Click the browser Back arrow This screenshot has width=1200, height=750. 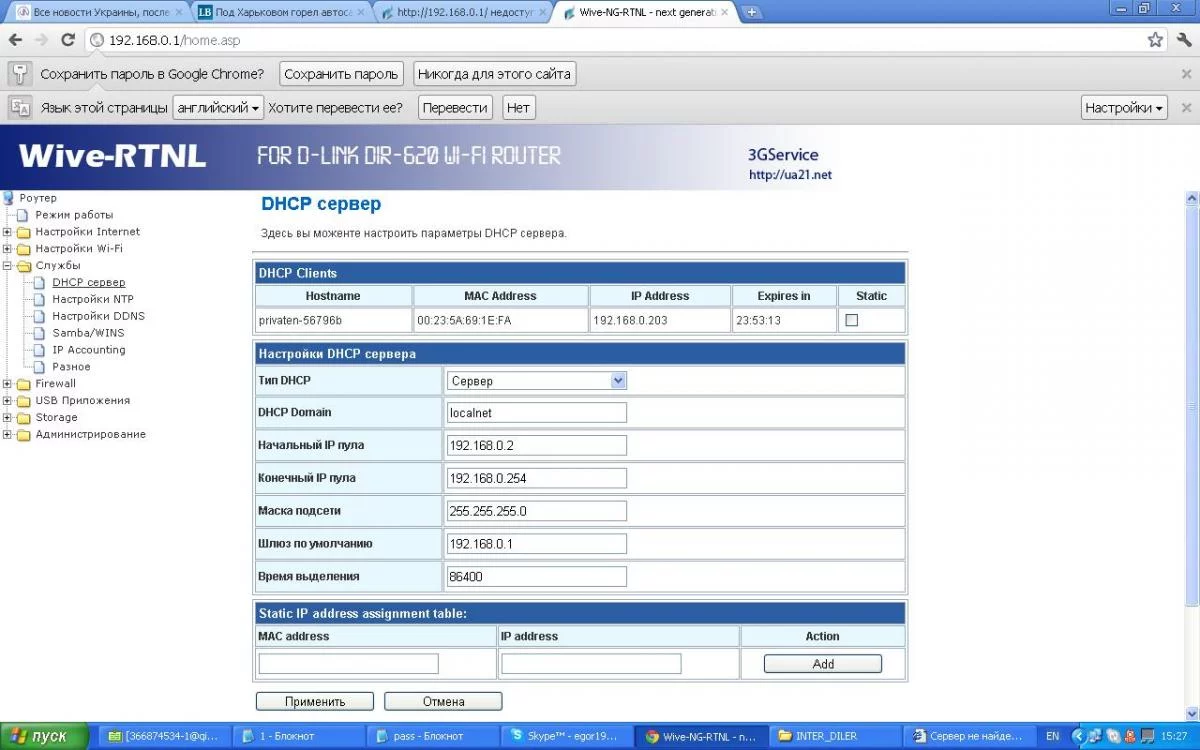pos(15,40)
